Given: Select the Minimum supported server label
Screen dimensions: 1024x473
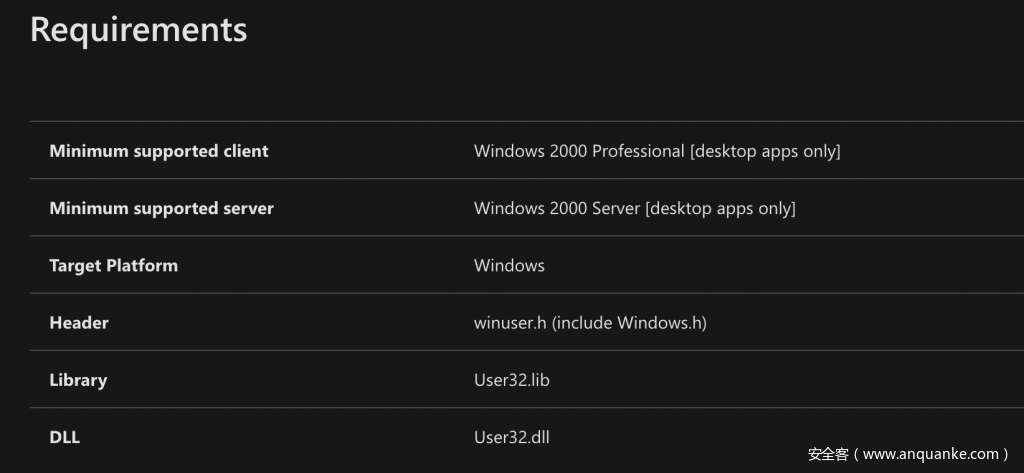Looking at the screenshot, I should pyautogui.click(x=161, y=208).
